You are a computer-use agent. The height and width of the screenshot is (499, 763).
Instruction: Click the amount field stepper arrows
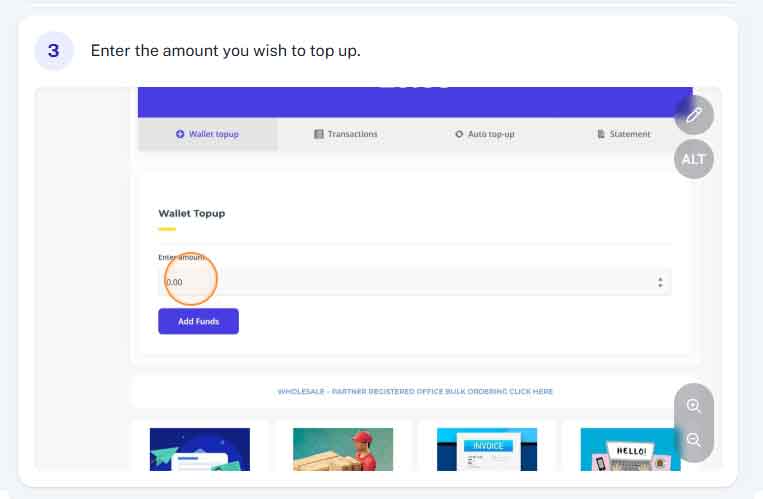(660, 282)
